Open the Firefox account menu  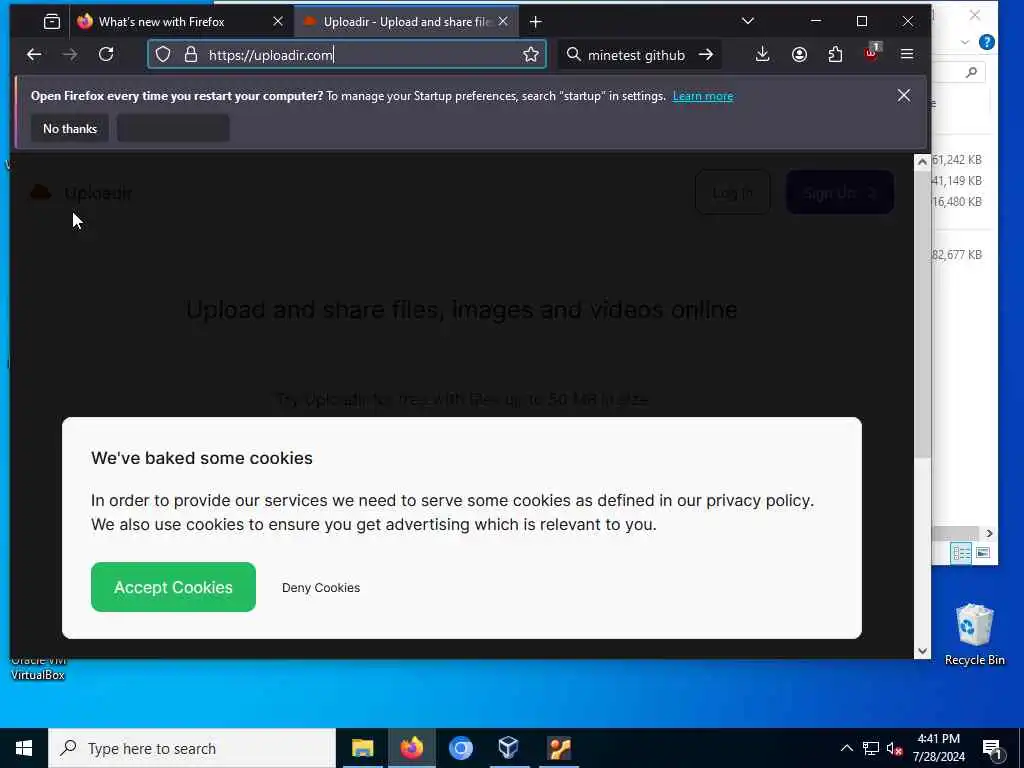pyautogui.click(x=799, y=54)
